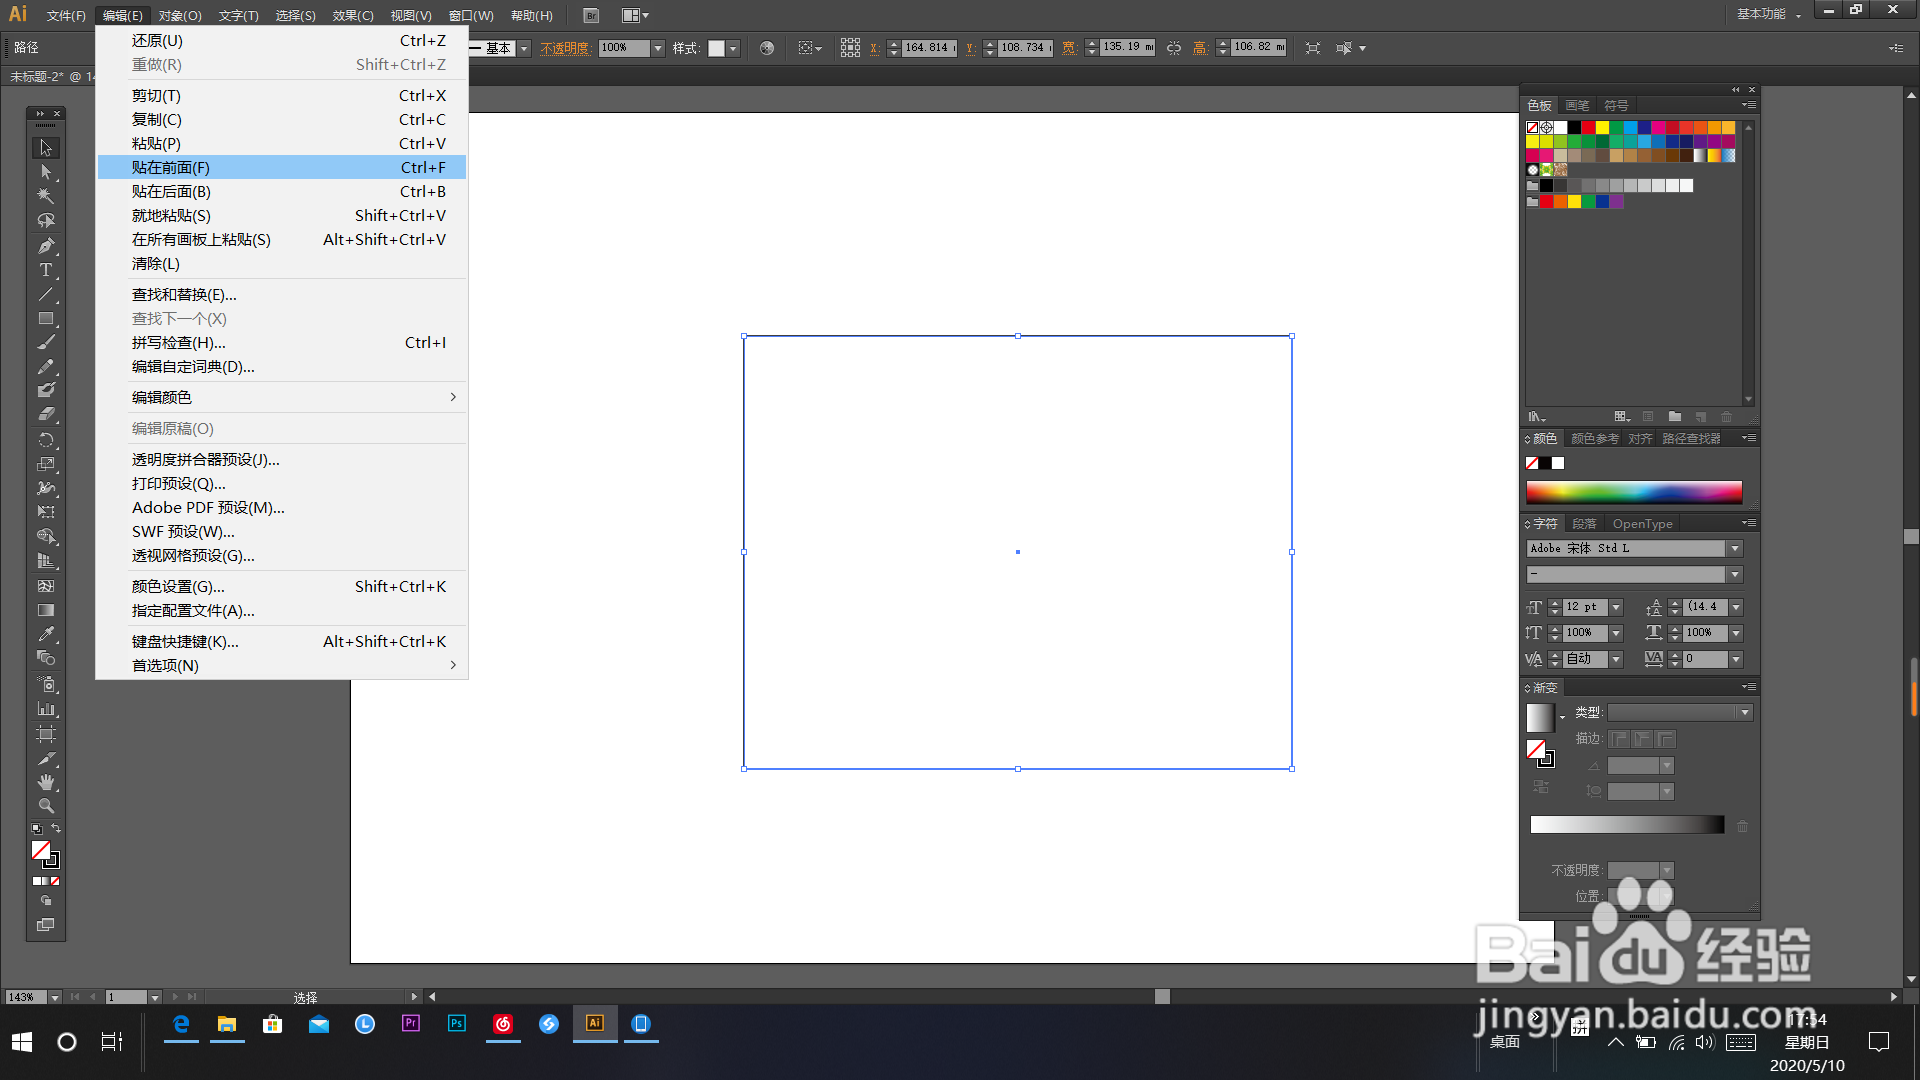Select the Rectangle tool
The width and height of the screenshot is (1920, 1080).
[x=45, y=319]
